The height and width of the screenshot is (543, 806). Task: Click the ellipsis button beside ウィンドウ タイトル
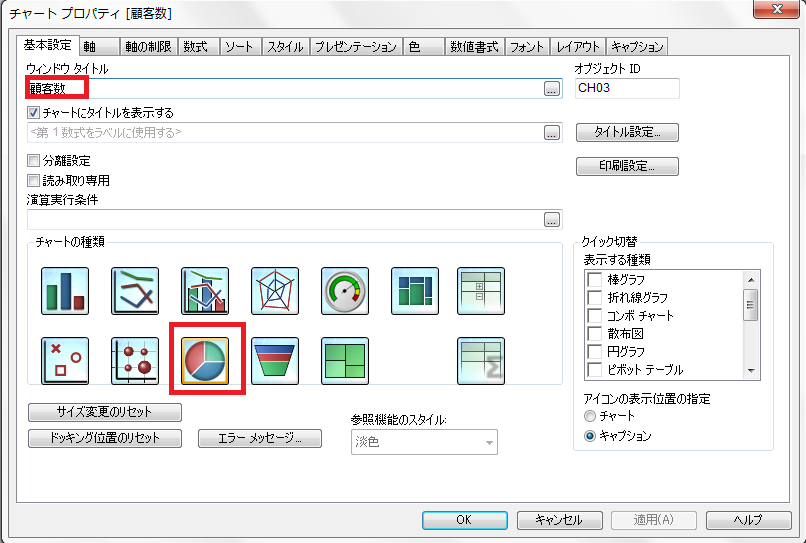pyautogui.click(x=551, y=89)
